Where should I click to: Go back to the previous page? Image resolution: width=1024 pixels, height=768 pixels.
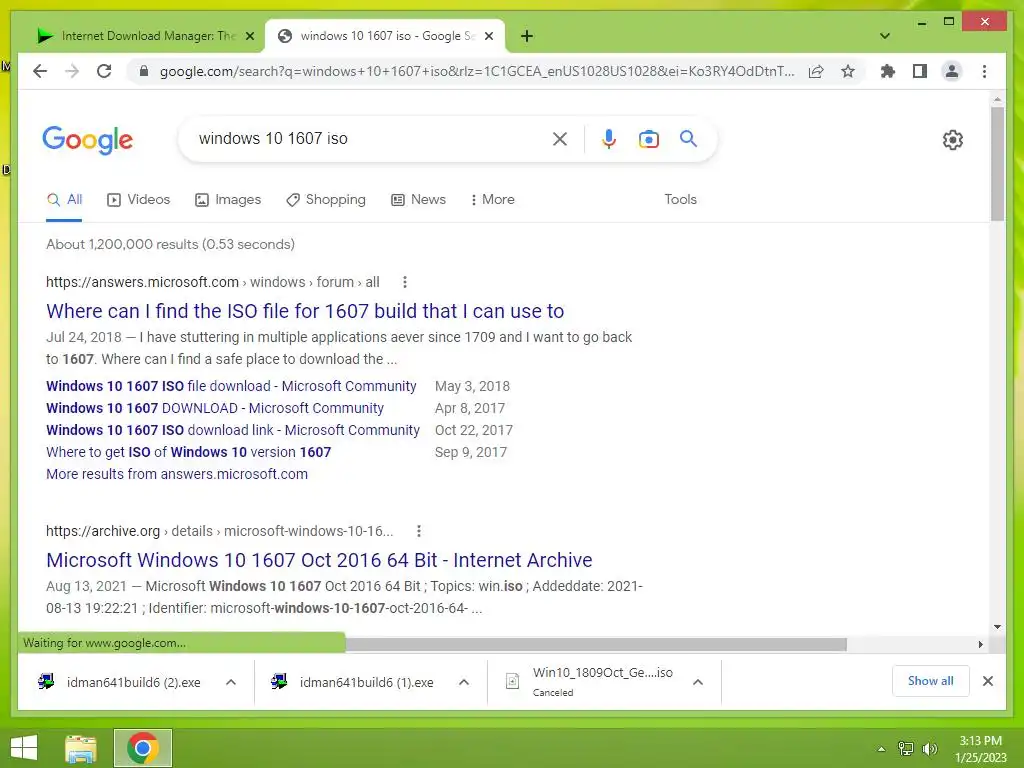tap(40, 71)
